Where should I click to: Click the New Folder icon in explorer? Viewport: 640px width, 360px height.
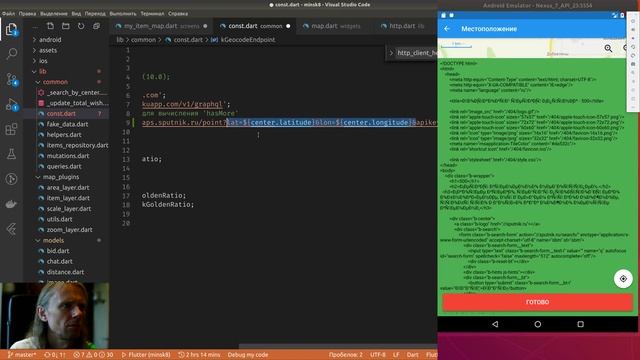(x=65, y=26)
